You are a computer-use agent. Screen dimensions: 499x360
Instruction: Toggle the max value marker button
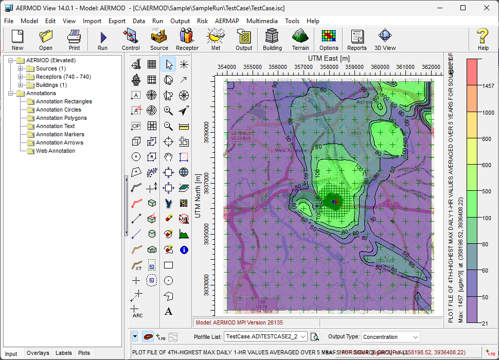pos(161,337)
